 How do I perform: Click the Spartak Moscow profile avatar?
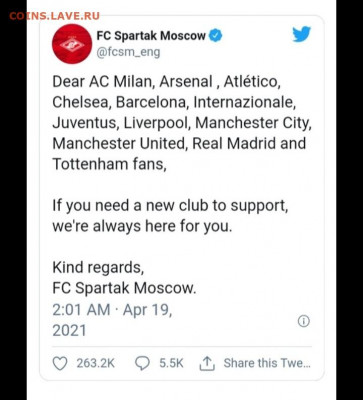coord(72,44)
